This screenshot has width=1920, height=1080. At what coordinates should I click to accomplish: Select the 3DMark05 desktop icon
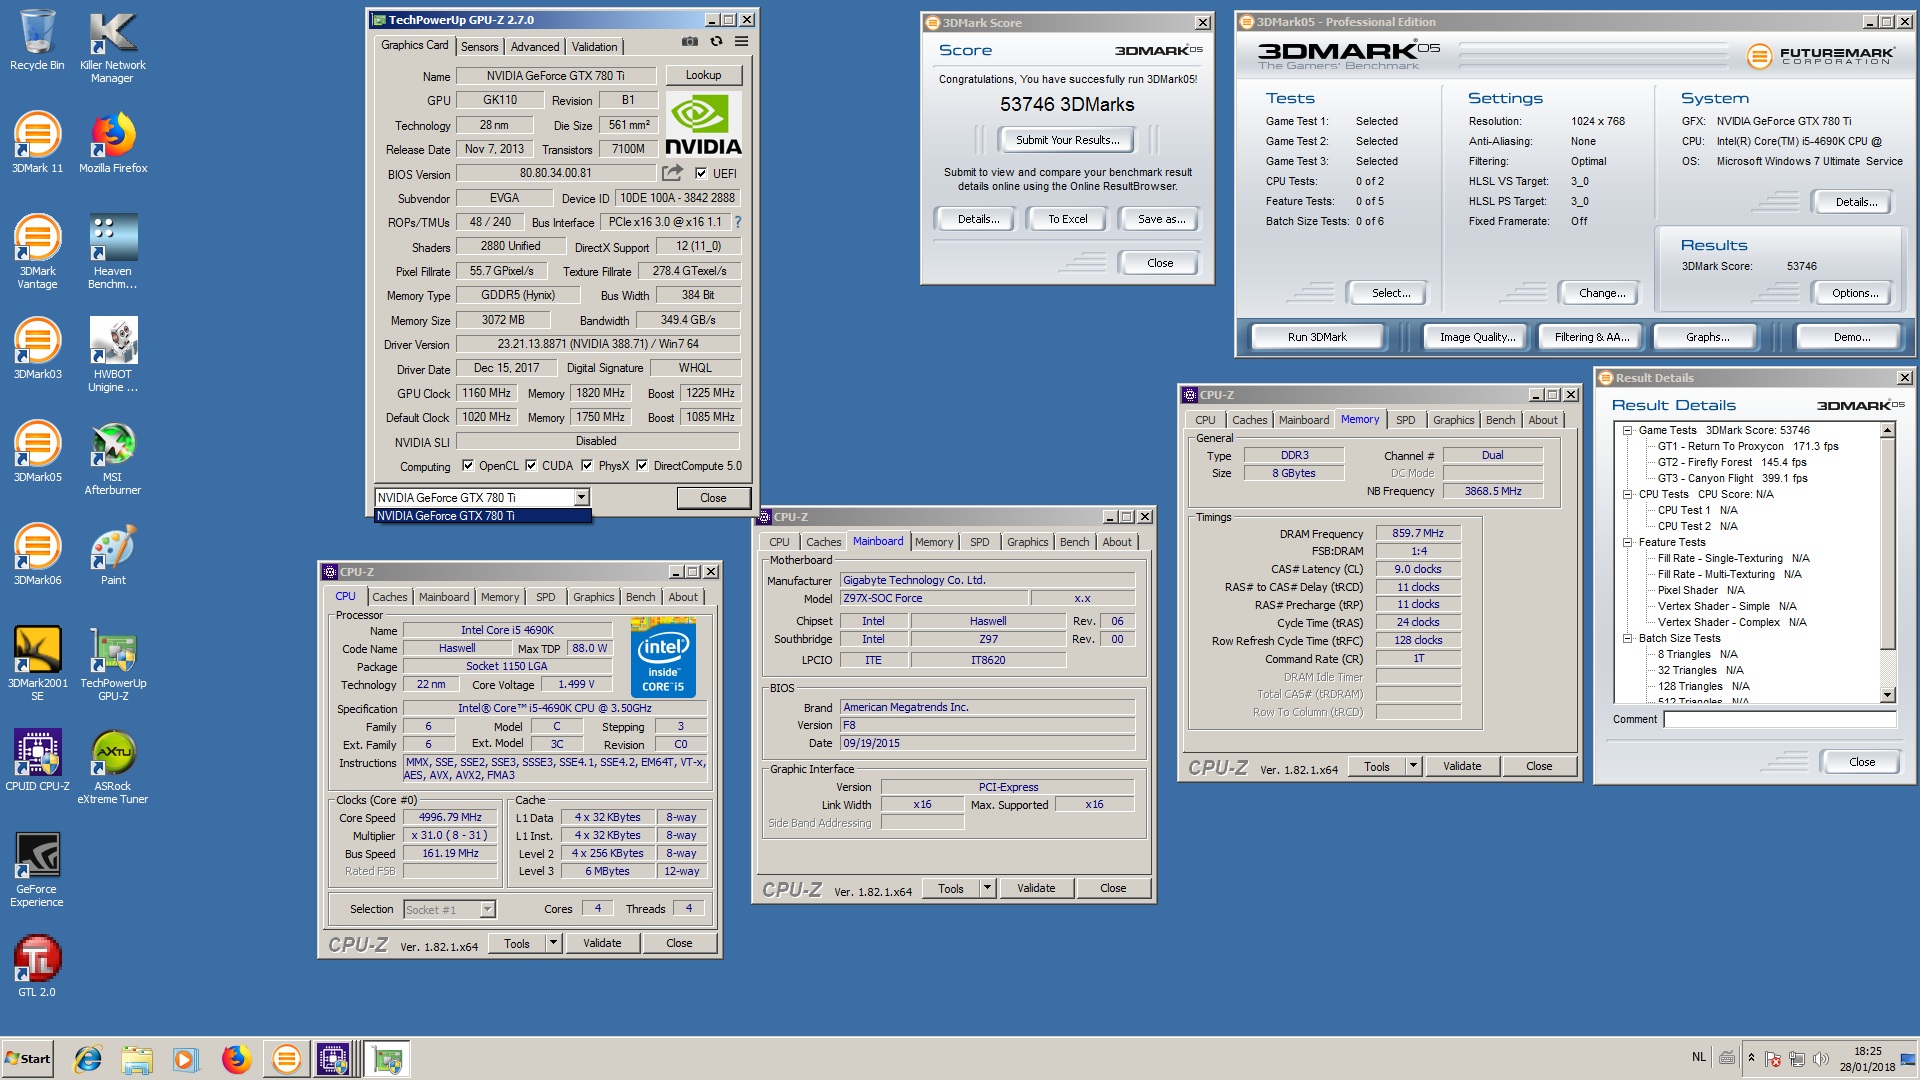(37, 452)
